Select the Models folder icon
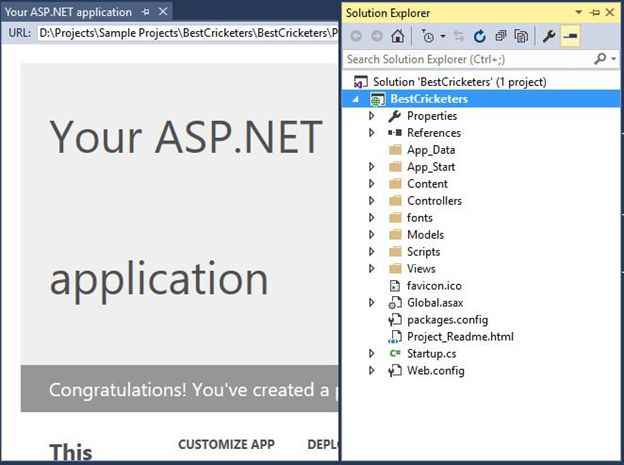624x465 pixels. pyautogui.click(x=395, y=234)
